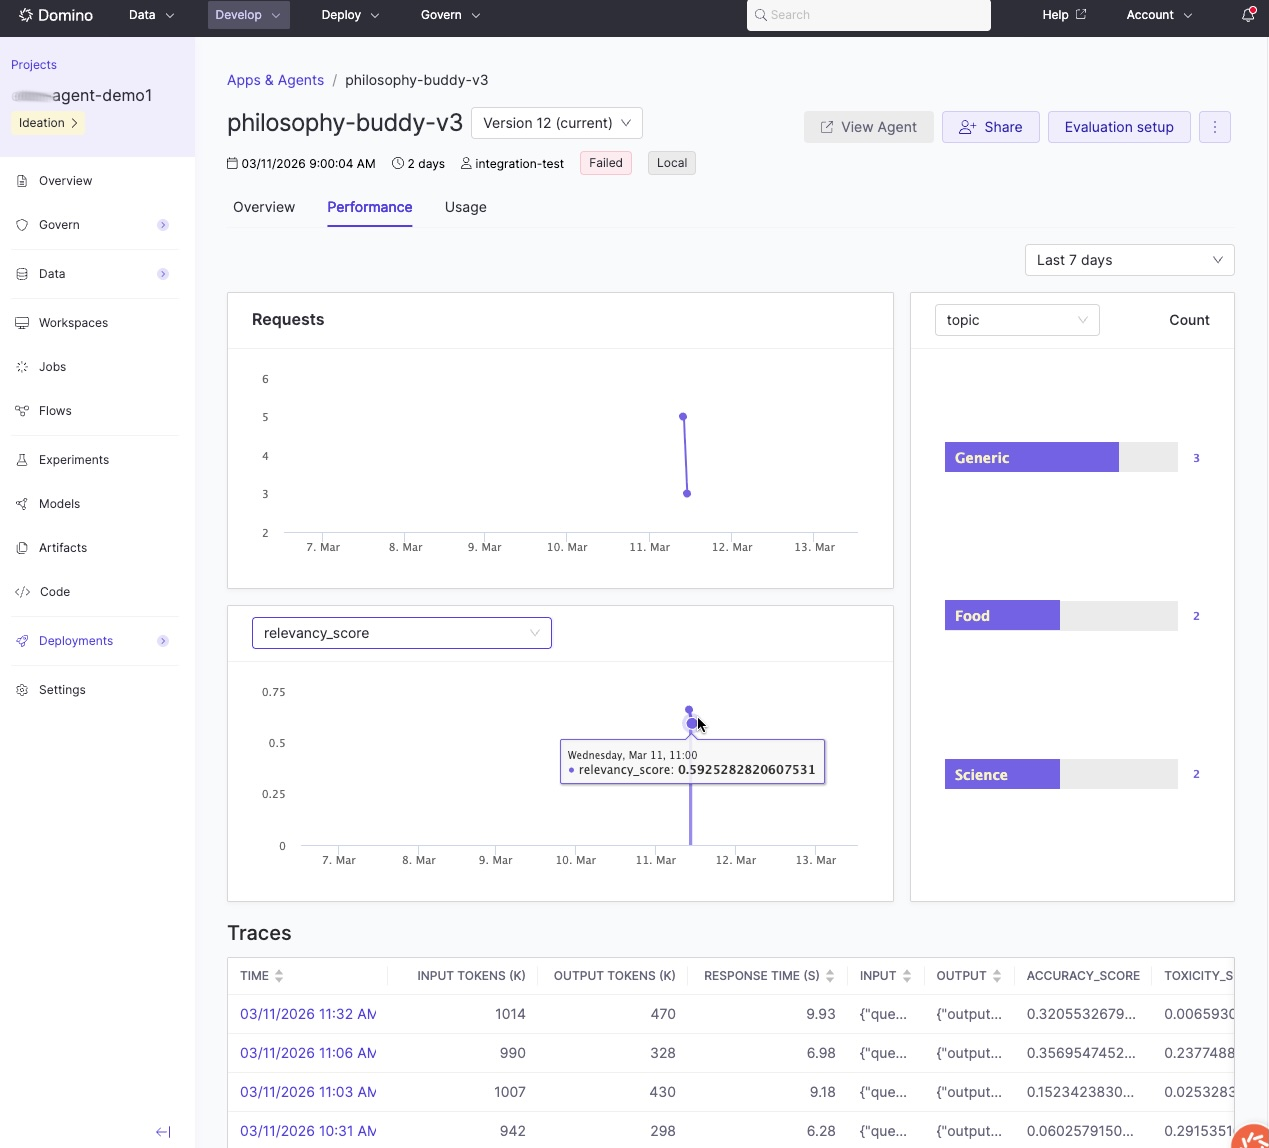Collapse the sidebar with arrow icon

(163, 1132)
